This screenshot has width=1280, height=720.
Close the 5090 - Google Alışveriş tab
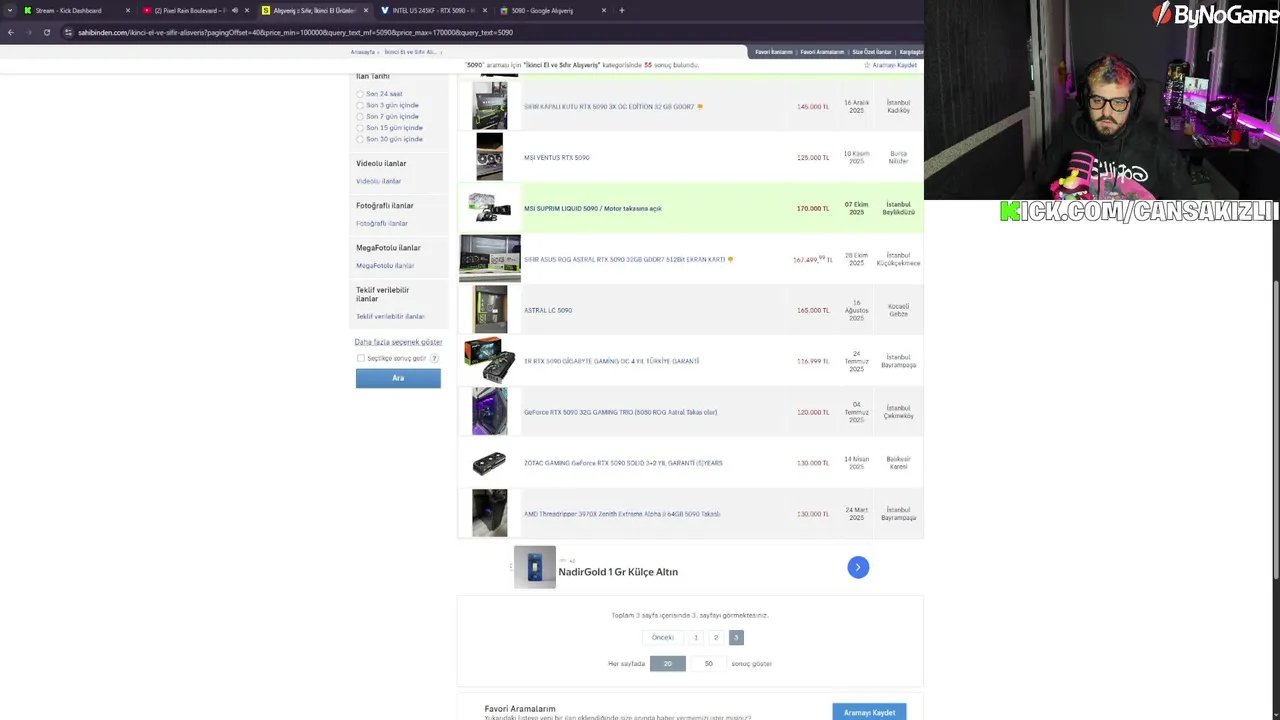[603, 10]
